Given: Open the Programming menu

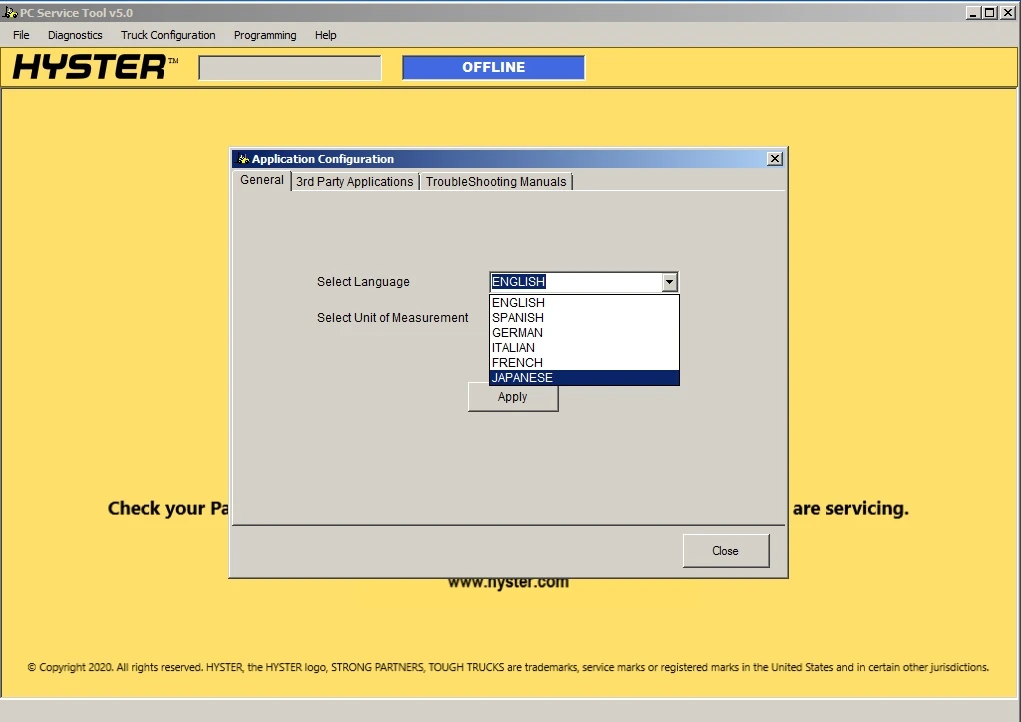Looking at the screenshot, I should 265,35.
